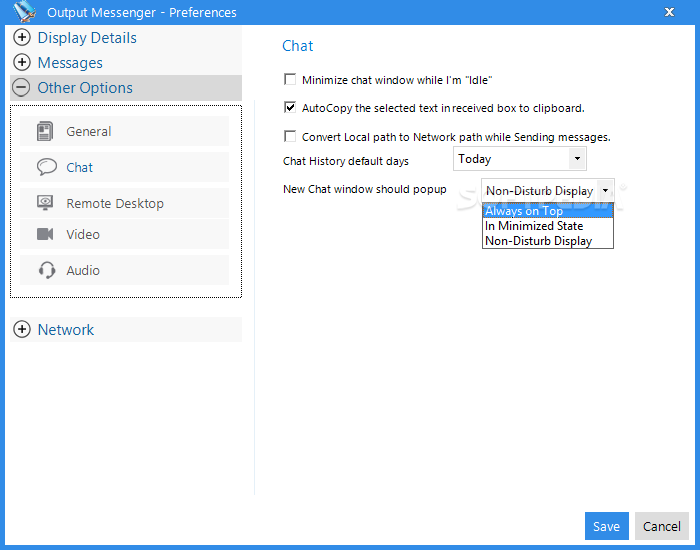
Task: Click 'New Chat window should popup' label
Action: 365,189
